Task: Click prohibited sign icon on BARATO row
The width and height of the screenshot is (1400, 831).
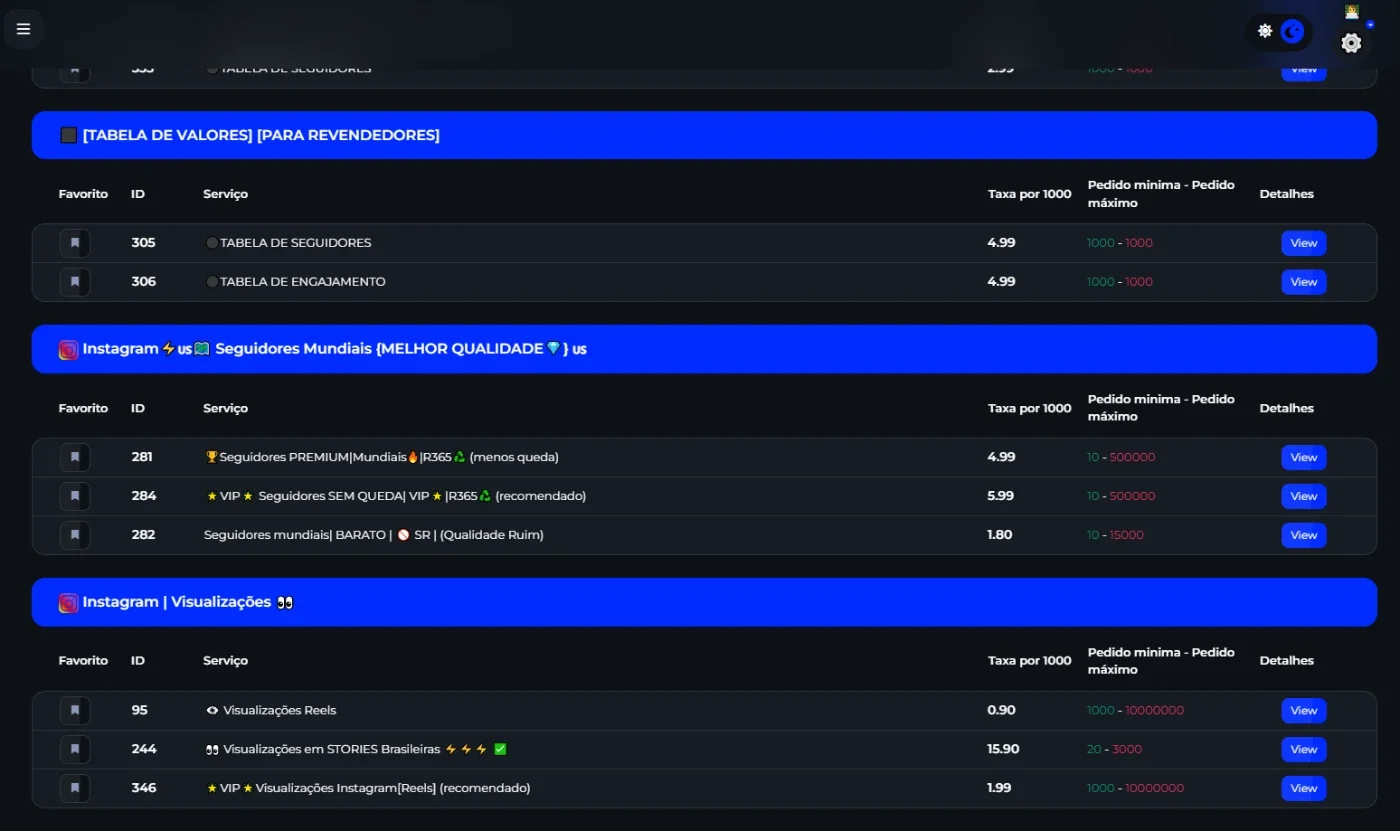Action: coord(403,535)
